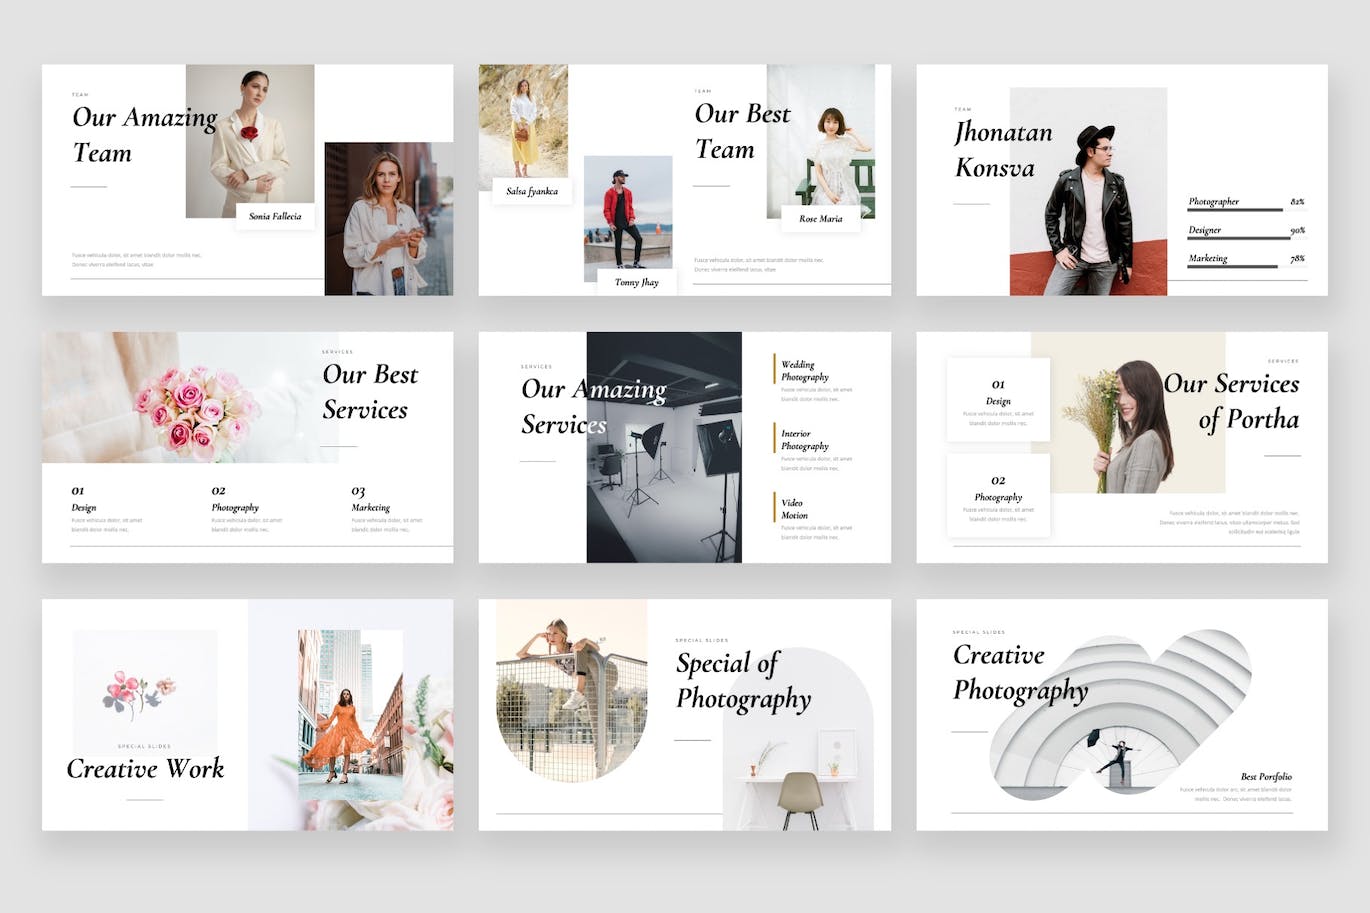Click the Marketing 78% skill bar
This screenshot has height=913, width=1370.
[1232, 266]
